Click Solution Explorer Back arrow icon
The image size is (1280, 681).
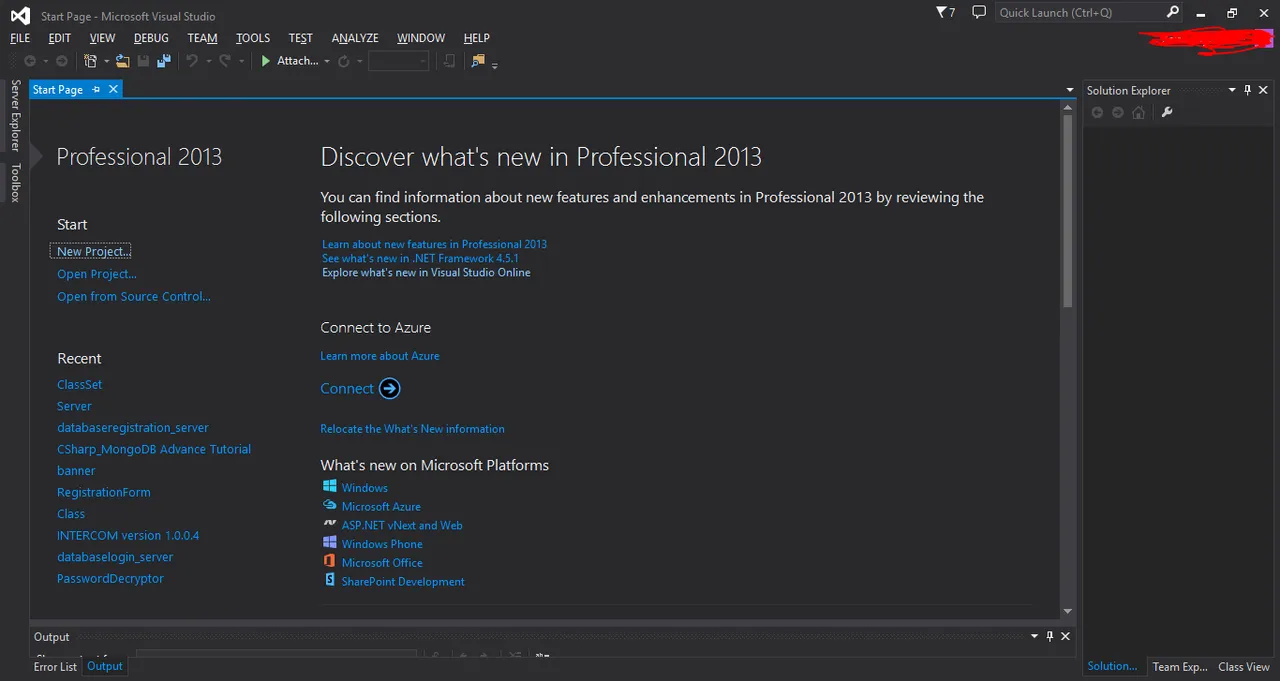tap(1097, 112)
